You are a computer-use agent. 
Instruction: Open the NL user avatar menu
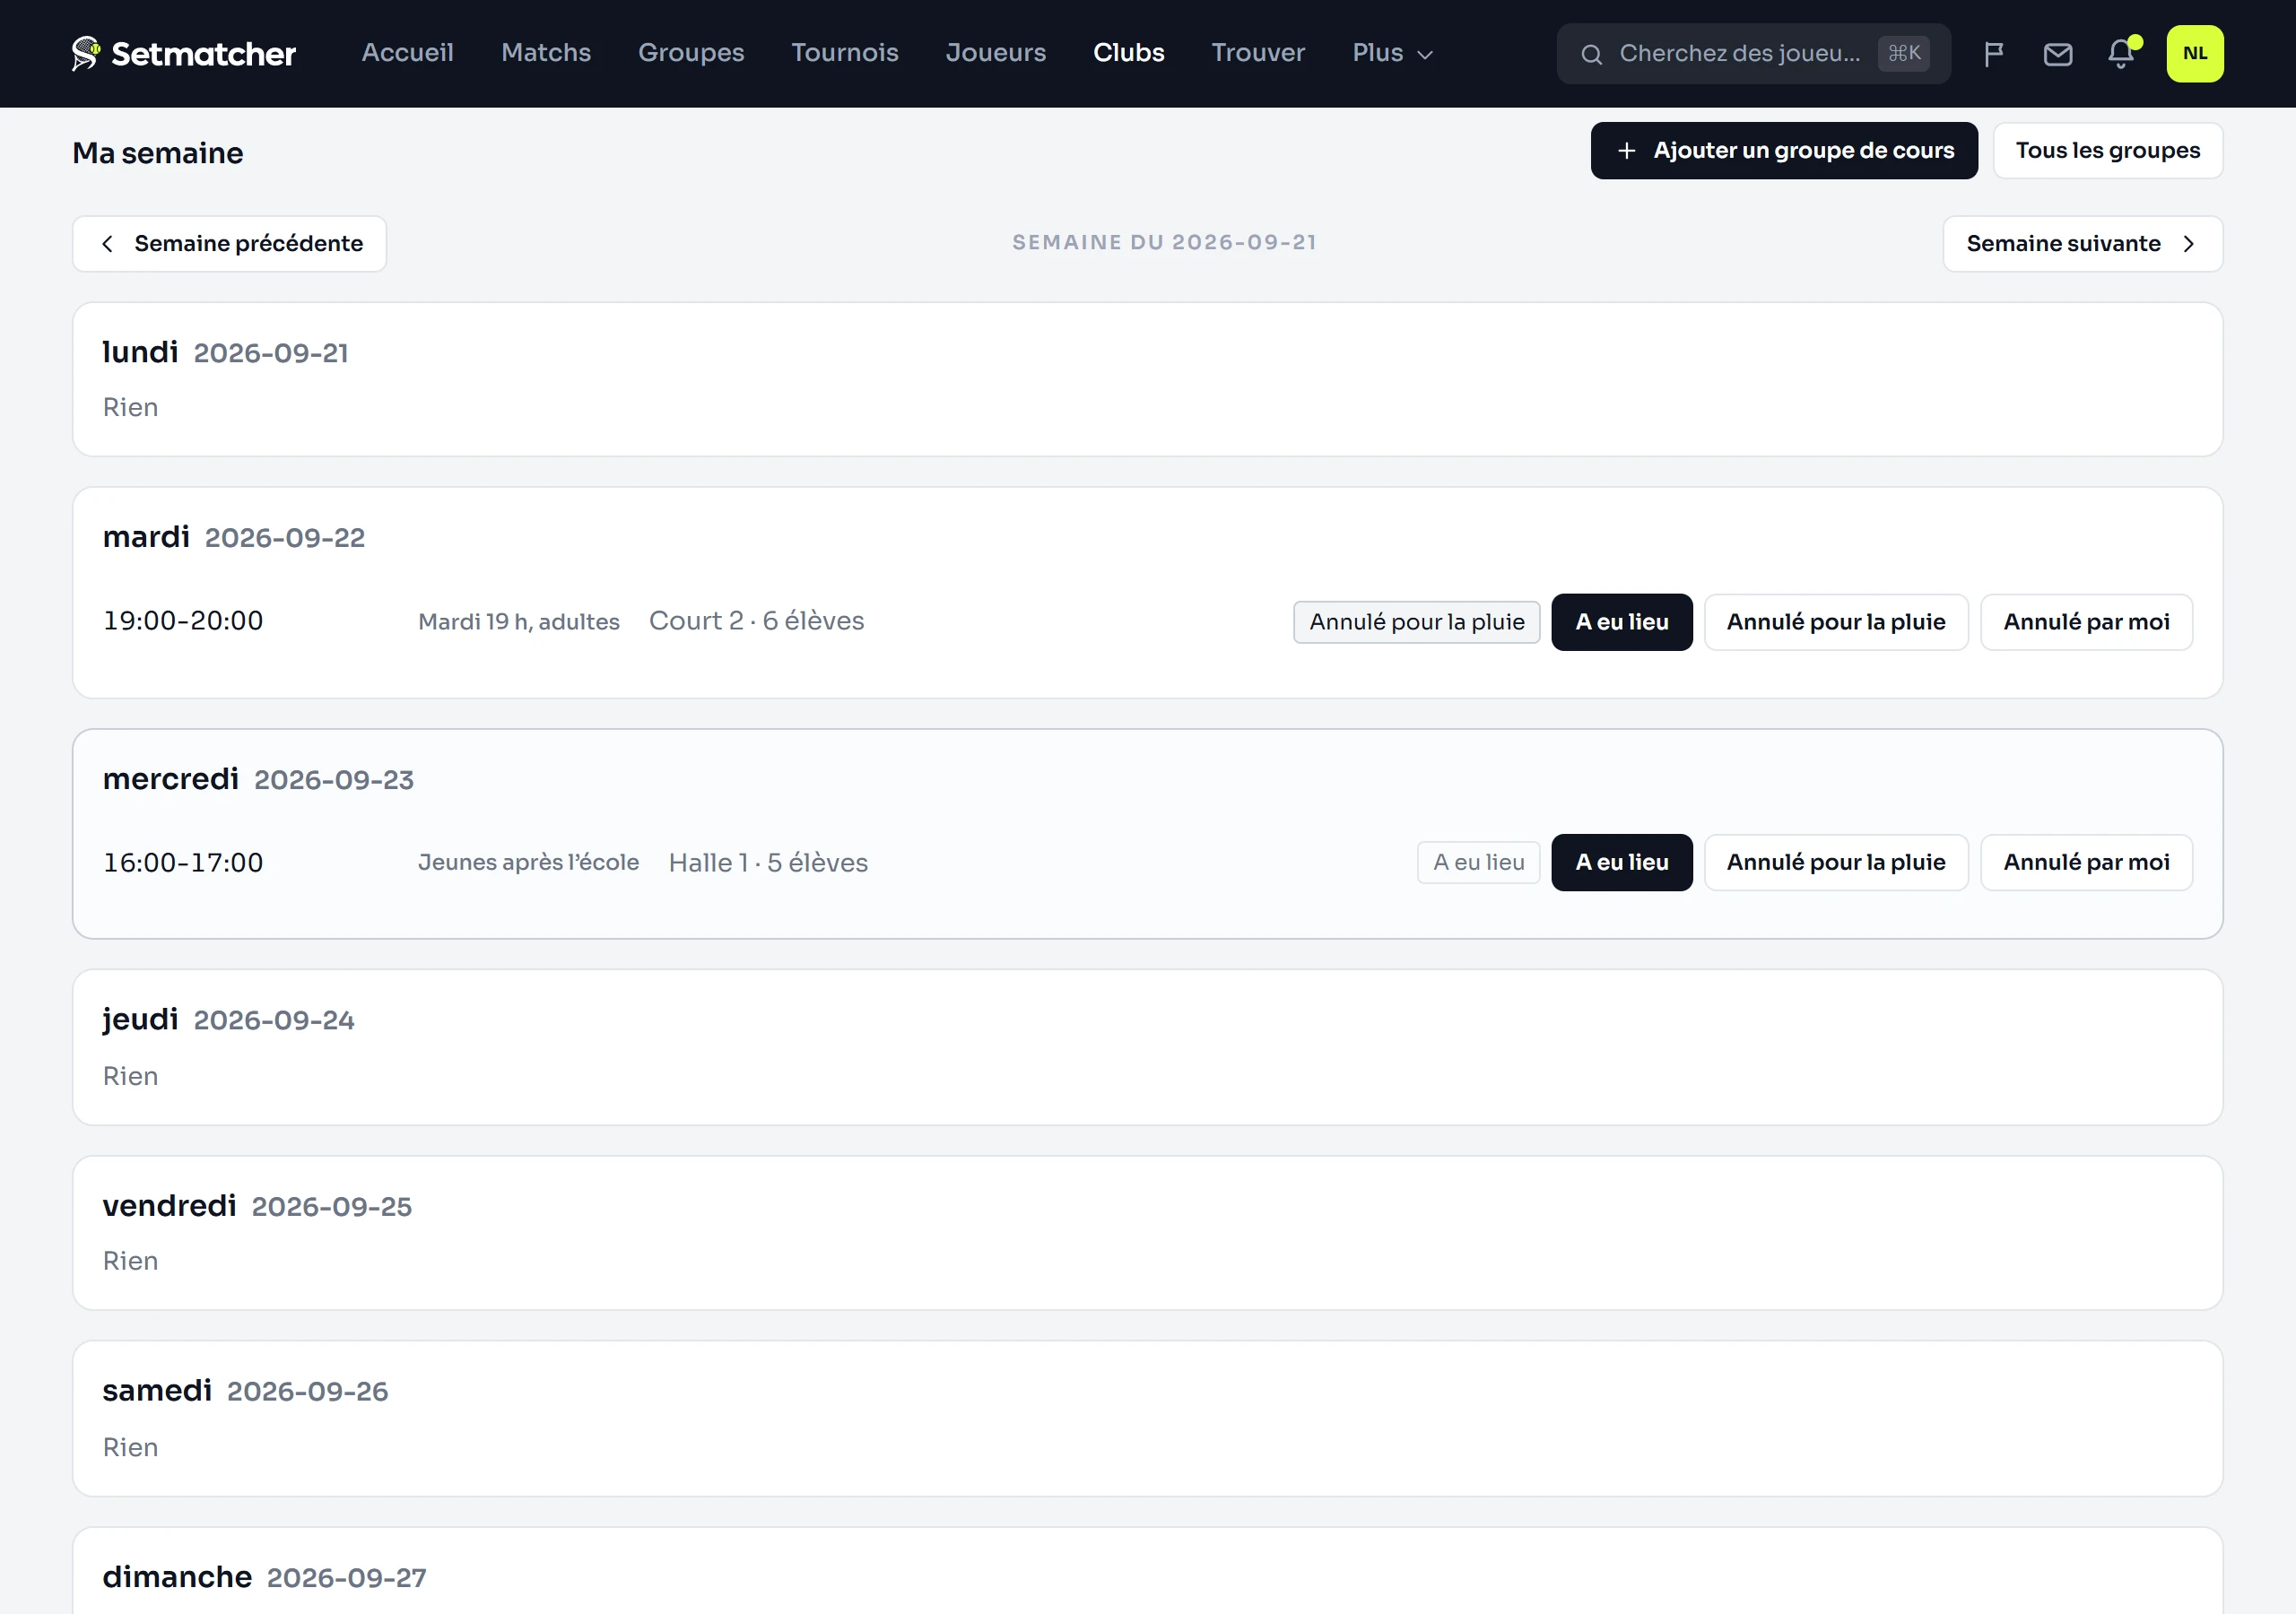(2194, 54)
